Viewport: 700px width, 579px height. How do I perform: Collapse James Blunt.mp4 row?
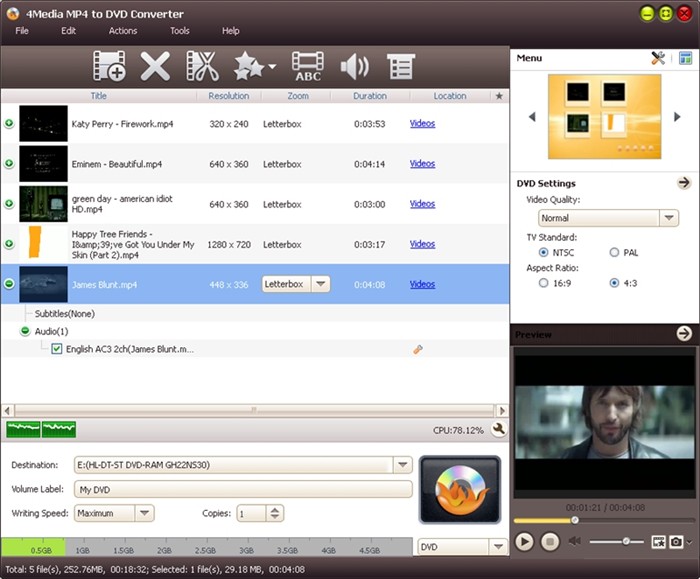click(x=9, y=284)
